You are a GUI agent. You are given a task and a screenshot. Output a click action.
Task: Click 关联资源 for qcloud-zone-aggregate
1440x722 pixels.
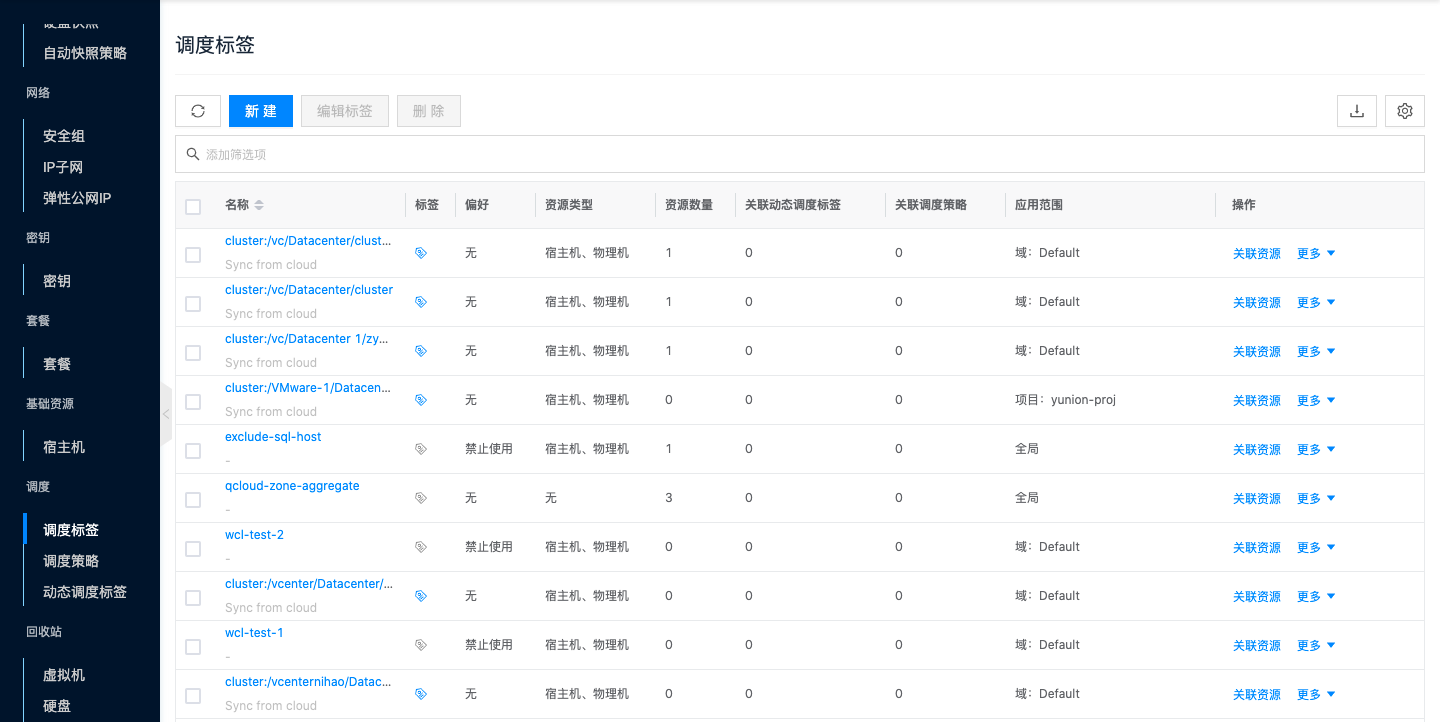pos(1257,499)
